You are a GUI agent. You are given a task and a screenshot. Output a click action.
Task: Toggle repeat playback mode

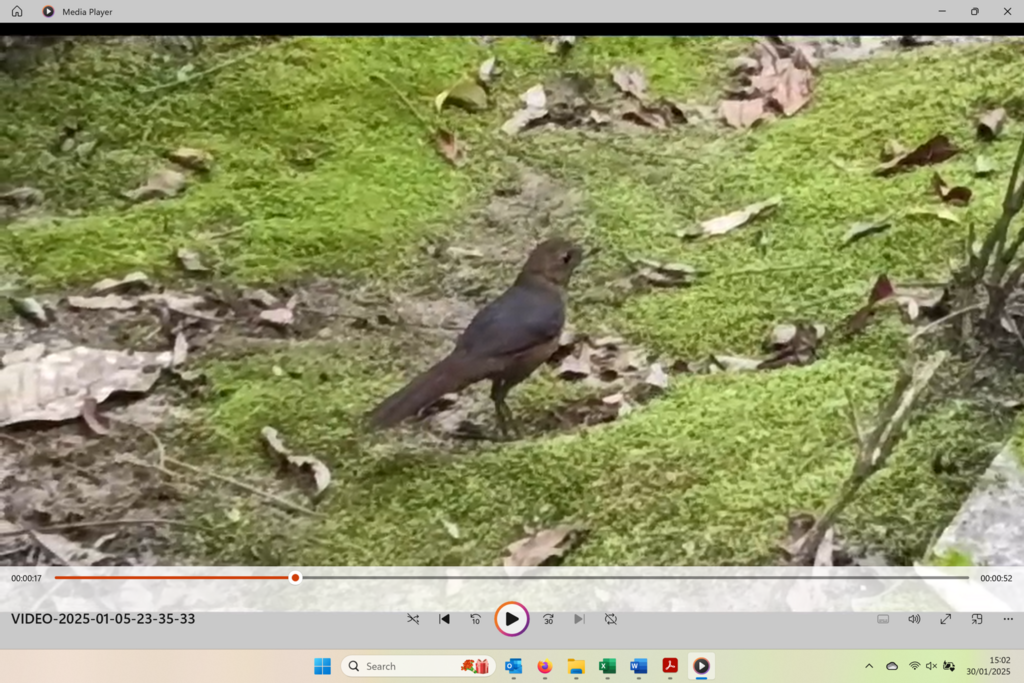pyautogui.click(x=611, y=619)
